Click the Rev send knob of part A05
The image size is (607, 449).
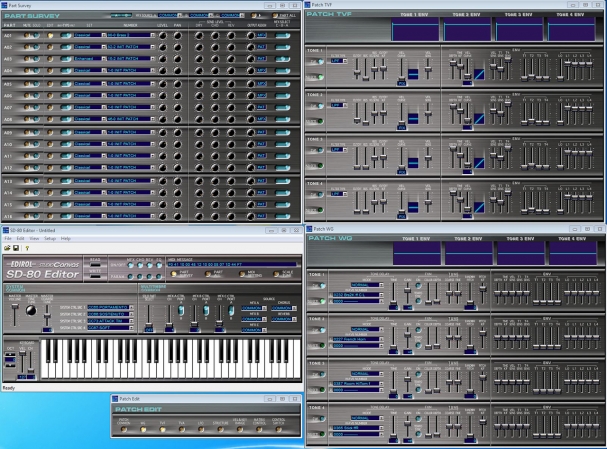[x=231, y=84]
